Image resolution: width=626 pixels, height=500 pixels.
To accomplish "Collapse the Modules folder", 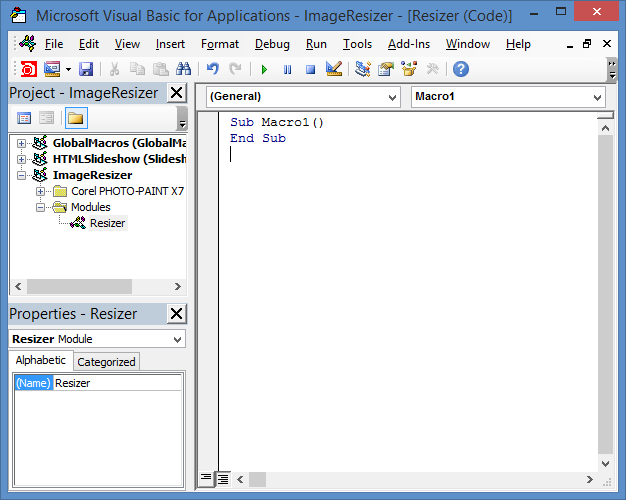I will 40,207.
